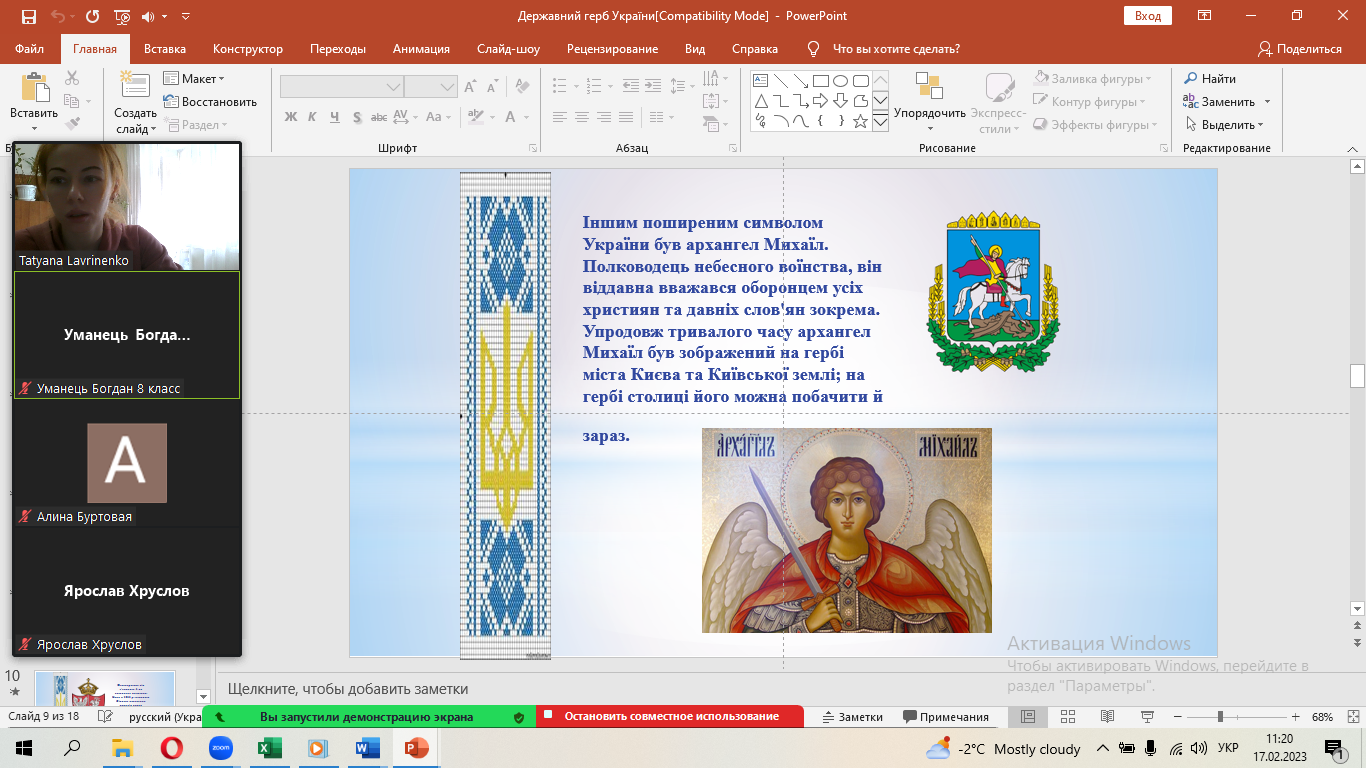1366x768 pixels.
Task: Start slideshow from status bar icon
Action: (x=1146, y=717)
